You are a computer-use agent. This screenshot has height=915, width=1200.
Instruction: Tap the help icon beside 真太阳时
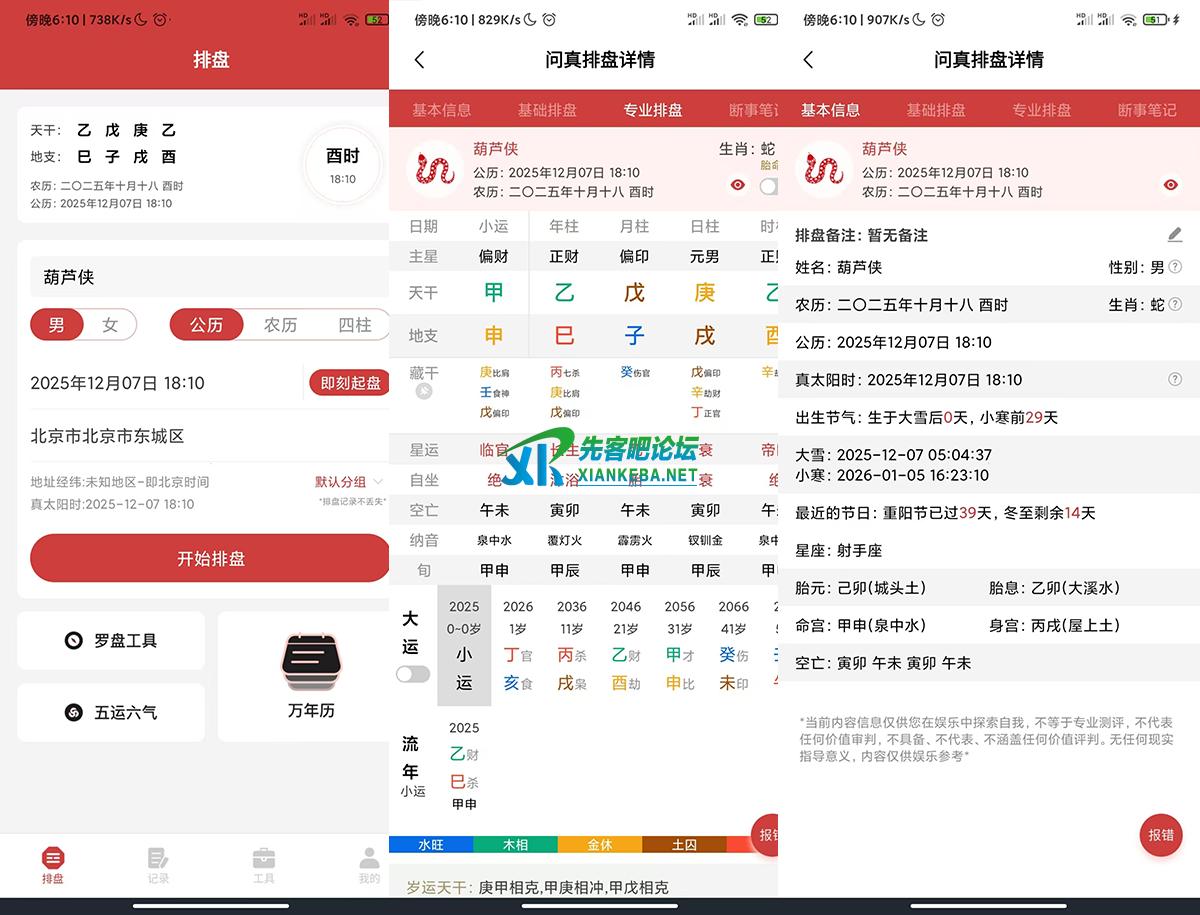pyautogui.click(x=1174, y=380)
